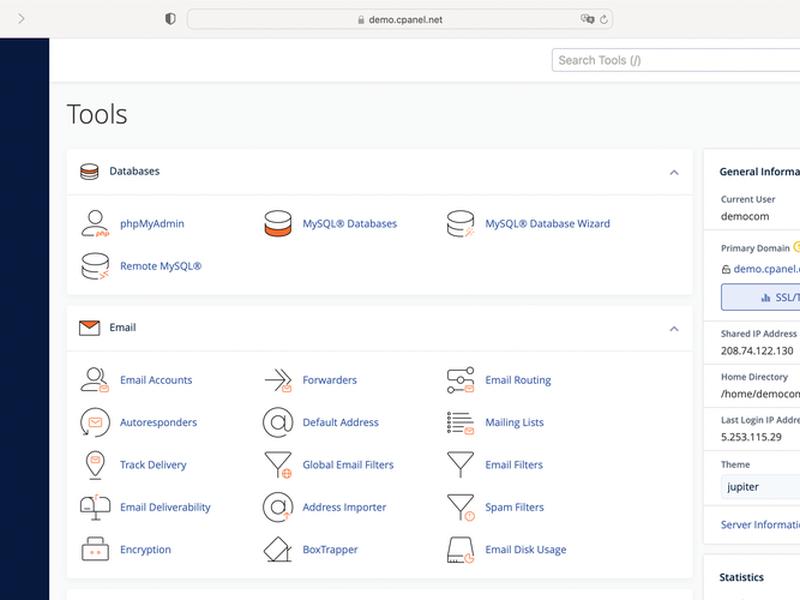
Task: Select the Encryption lock icon
Action: click(95, 549)
